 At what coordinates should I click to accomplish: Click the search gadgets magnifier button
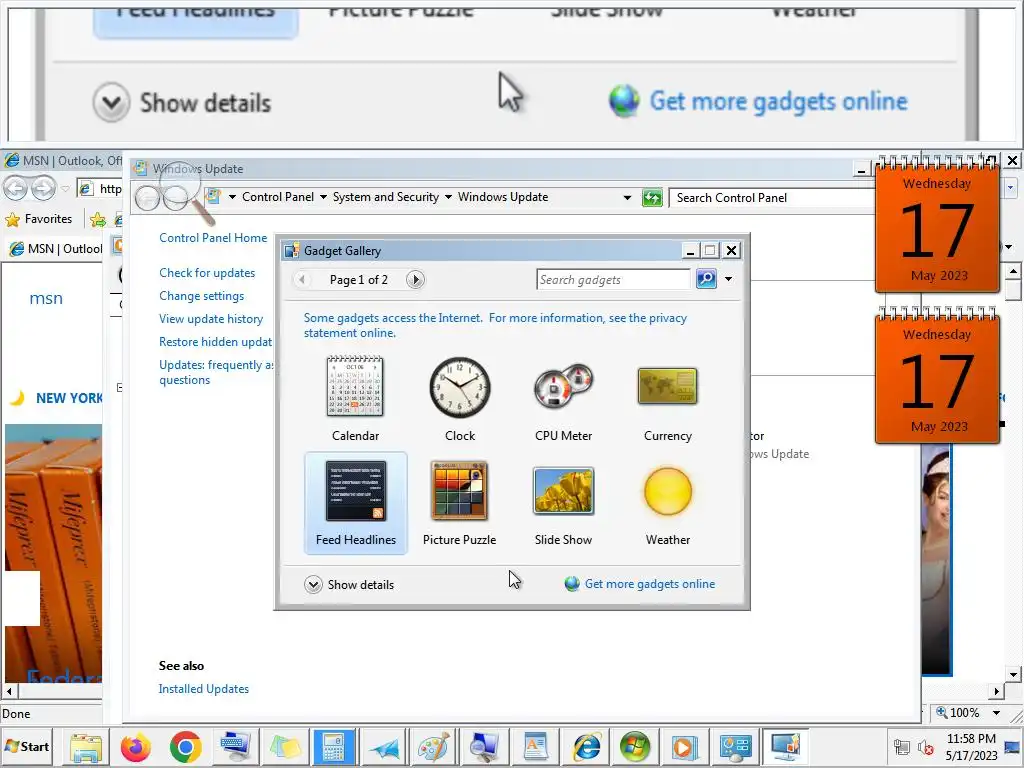(x=706, y=279)
